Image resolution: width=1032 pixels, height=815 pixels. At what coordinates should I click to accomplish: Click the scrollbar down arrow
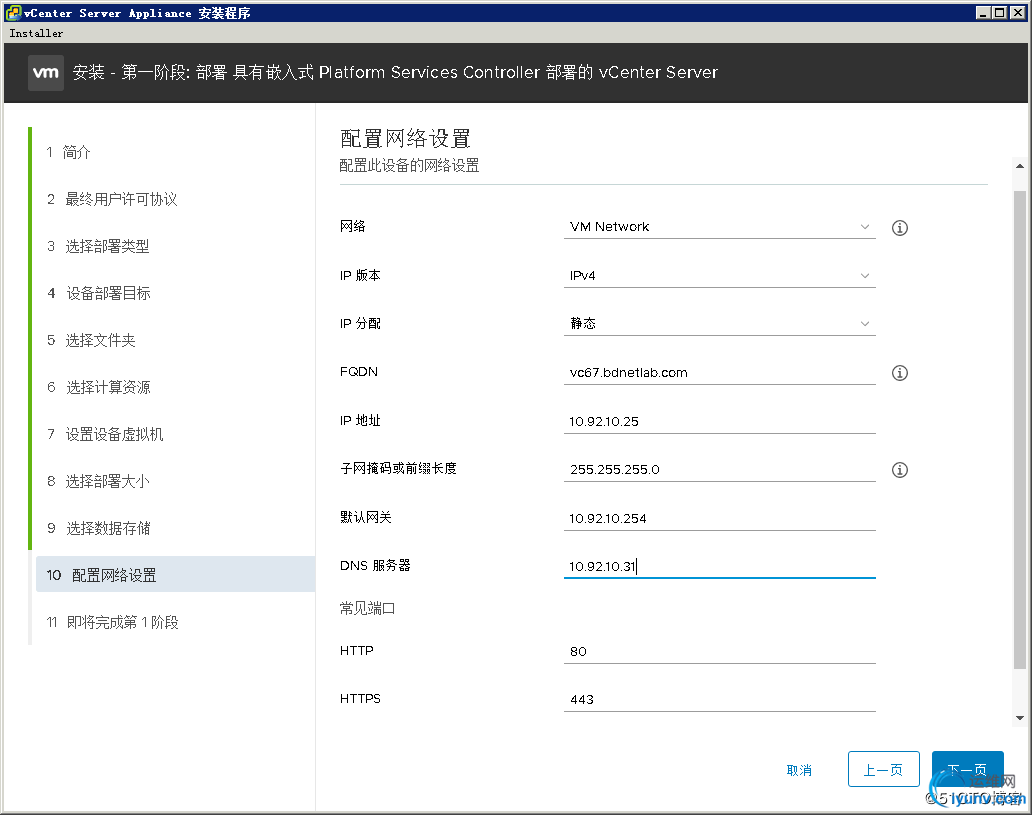1019,718
